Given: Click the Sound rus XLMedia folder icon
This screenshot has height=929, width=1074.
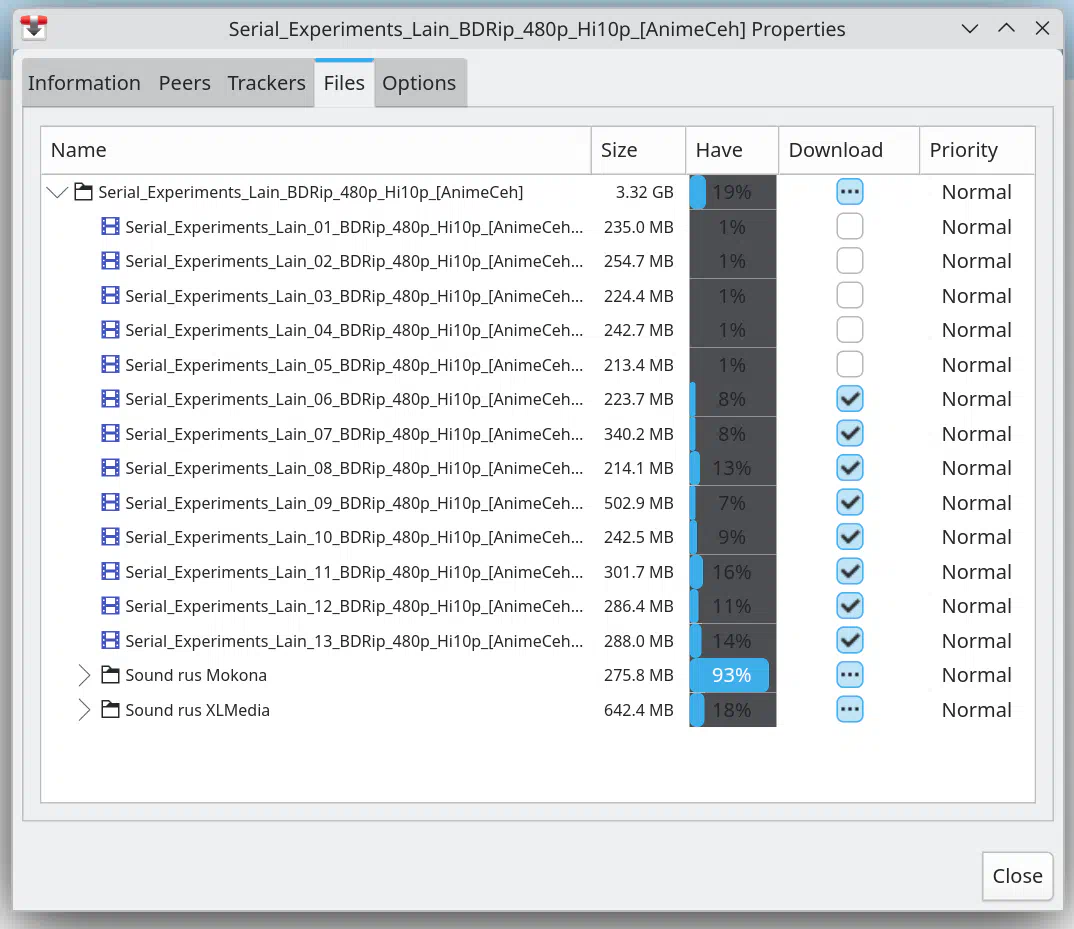Looking at the screenshot, I should (110, 709).
